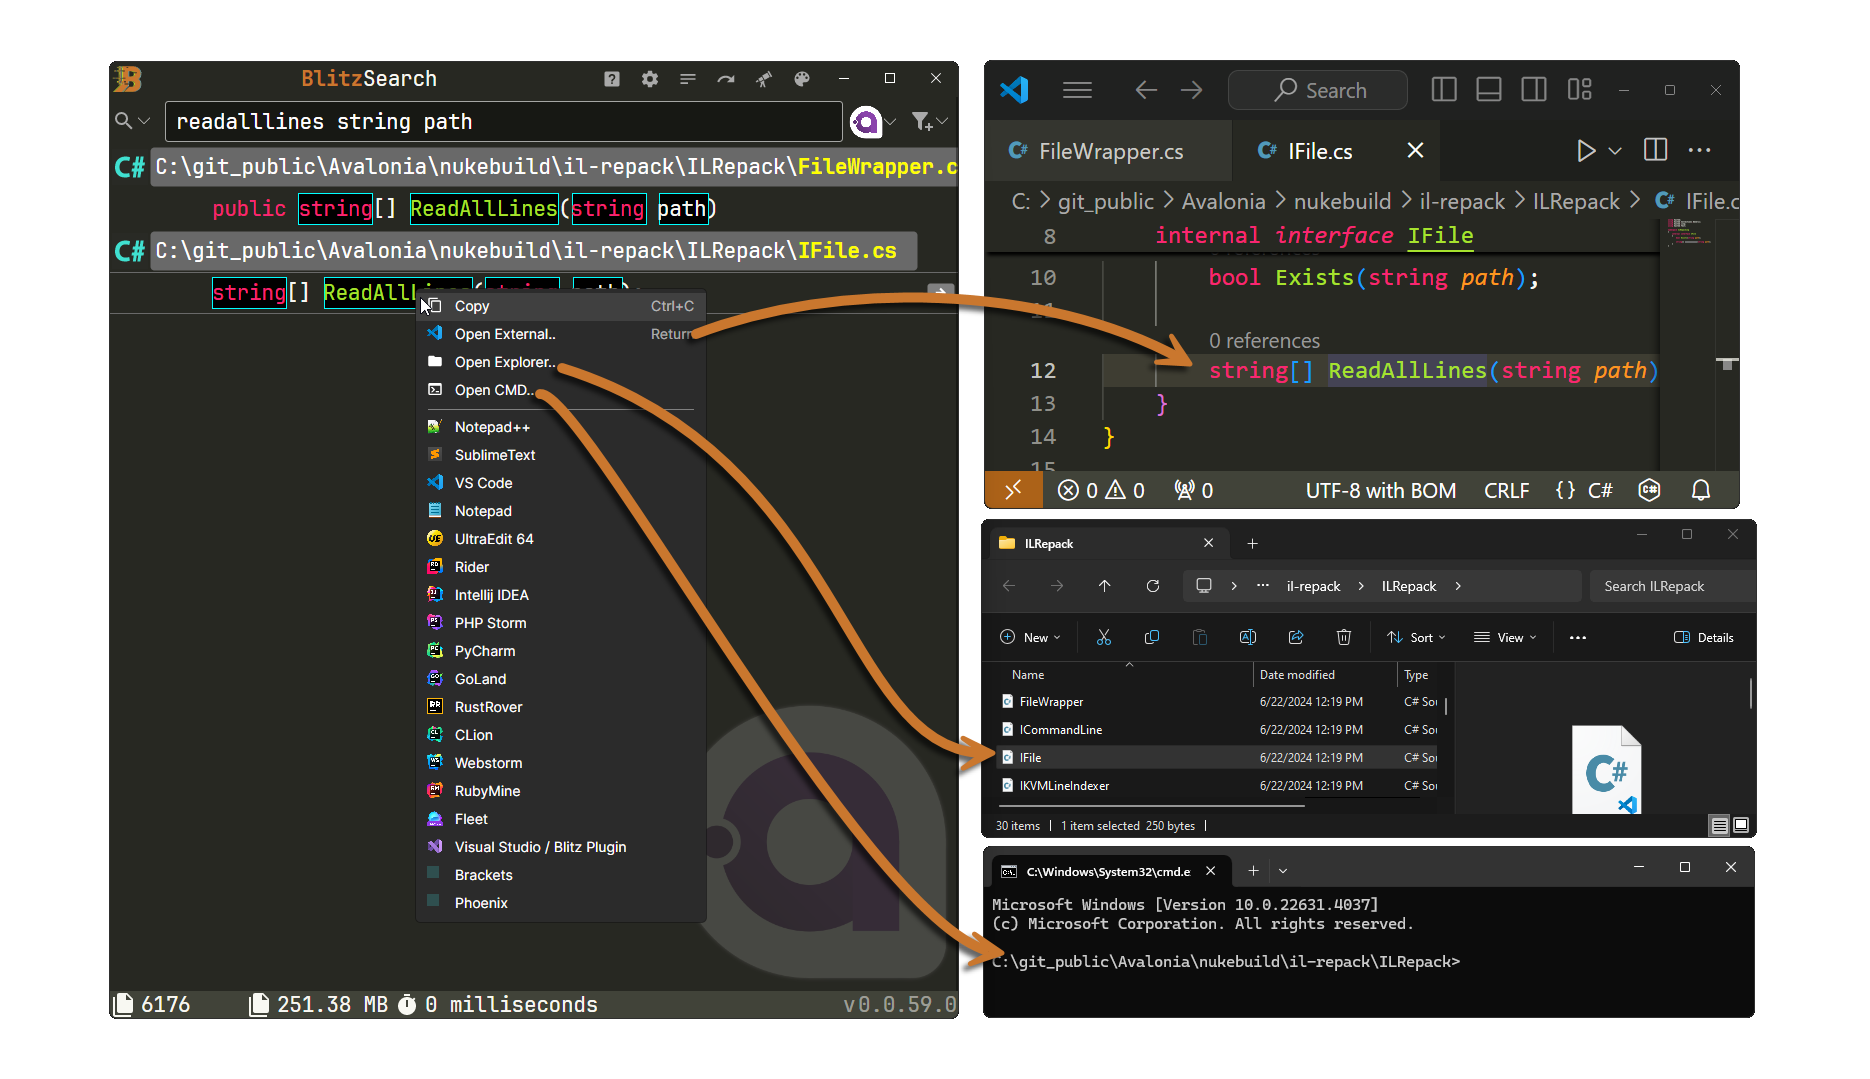The height and width of the screenshot is (1079, 1870).
Task: Choose Open CMD.. in the context menu
Action: coord(561,390)
